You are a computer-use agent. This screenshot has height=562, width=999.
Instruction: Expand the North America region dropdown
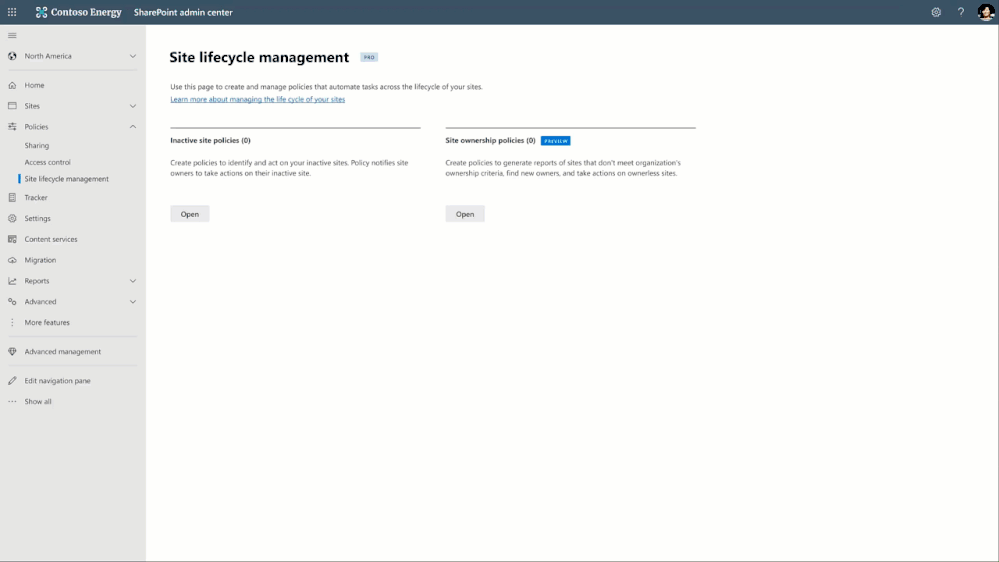click(x=133, y=56)
